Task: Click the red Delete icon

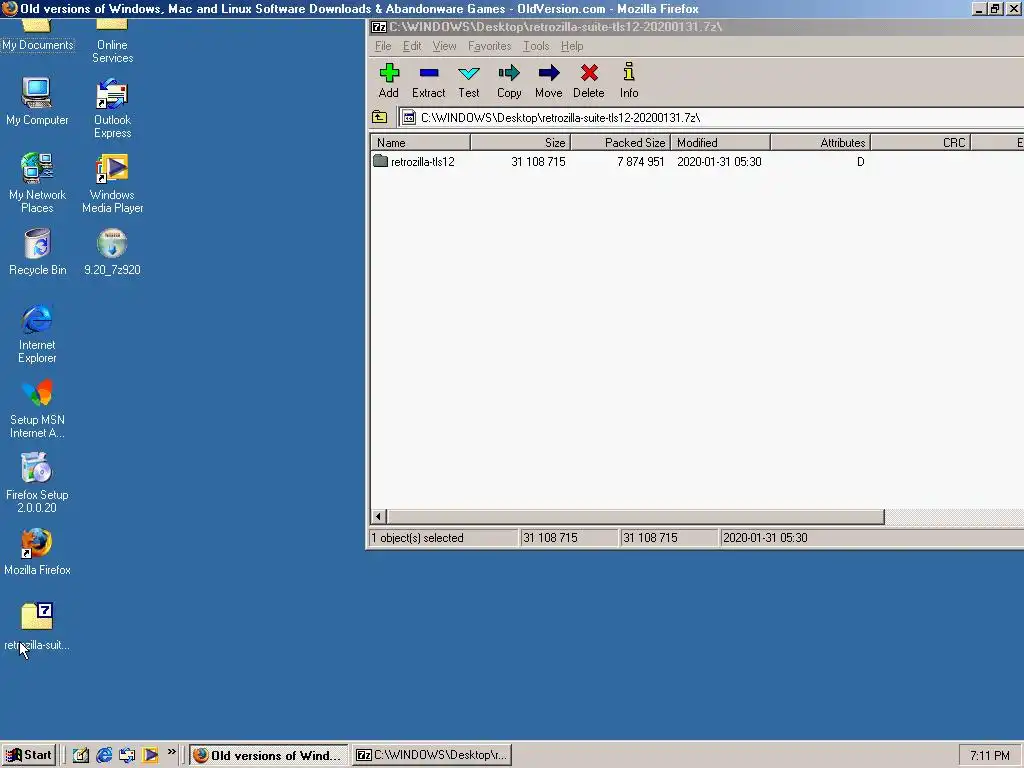Action: point(589,73)
